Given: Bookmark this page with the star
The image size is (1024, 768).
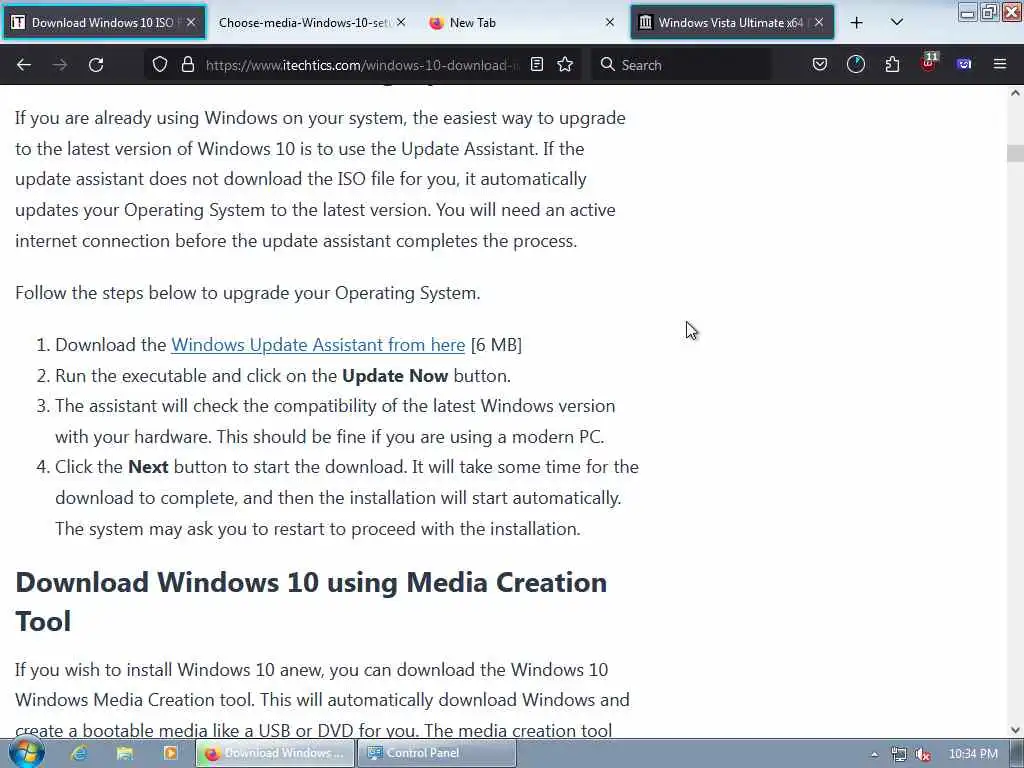Looking at the screenshot, I should pyautogui.click(x=566, y=65).
